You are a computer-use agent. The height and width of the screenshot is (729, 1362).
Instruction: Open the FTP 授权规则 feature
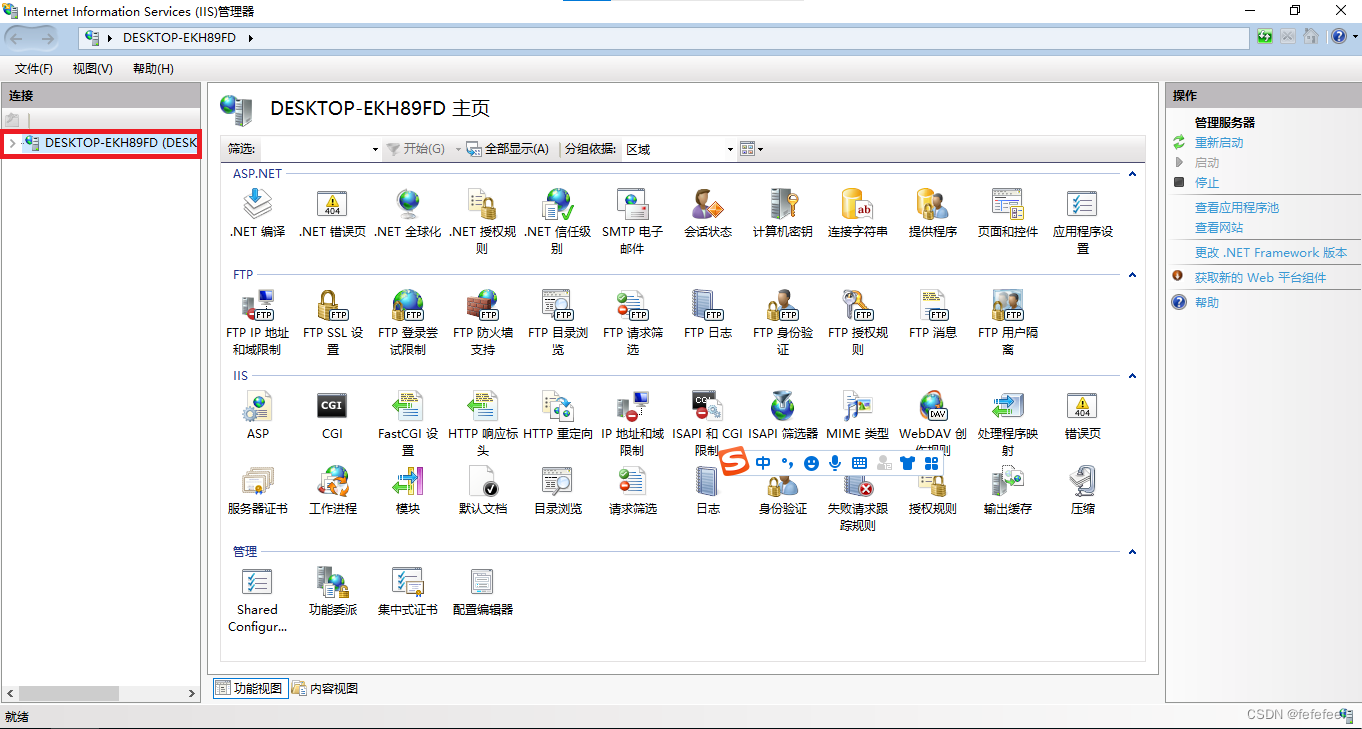click(857, 322)
